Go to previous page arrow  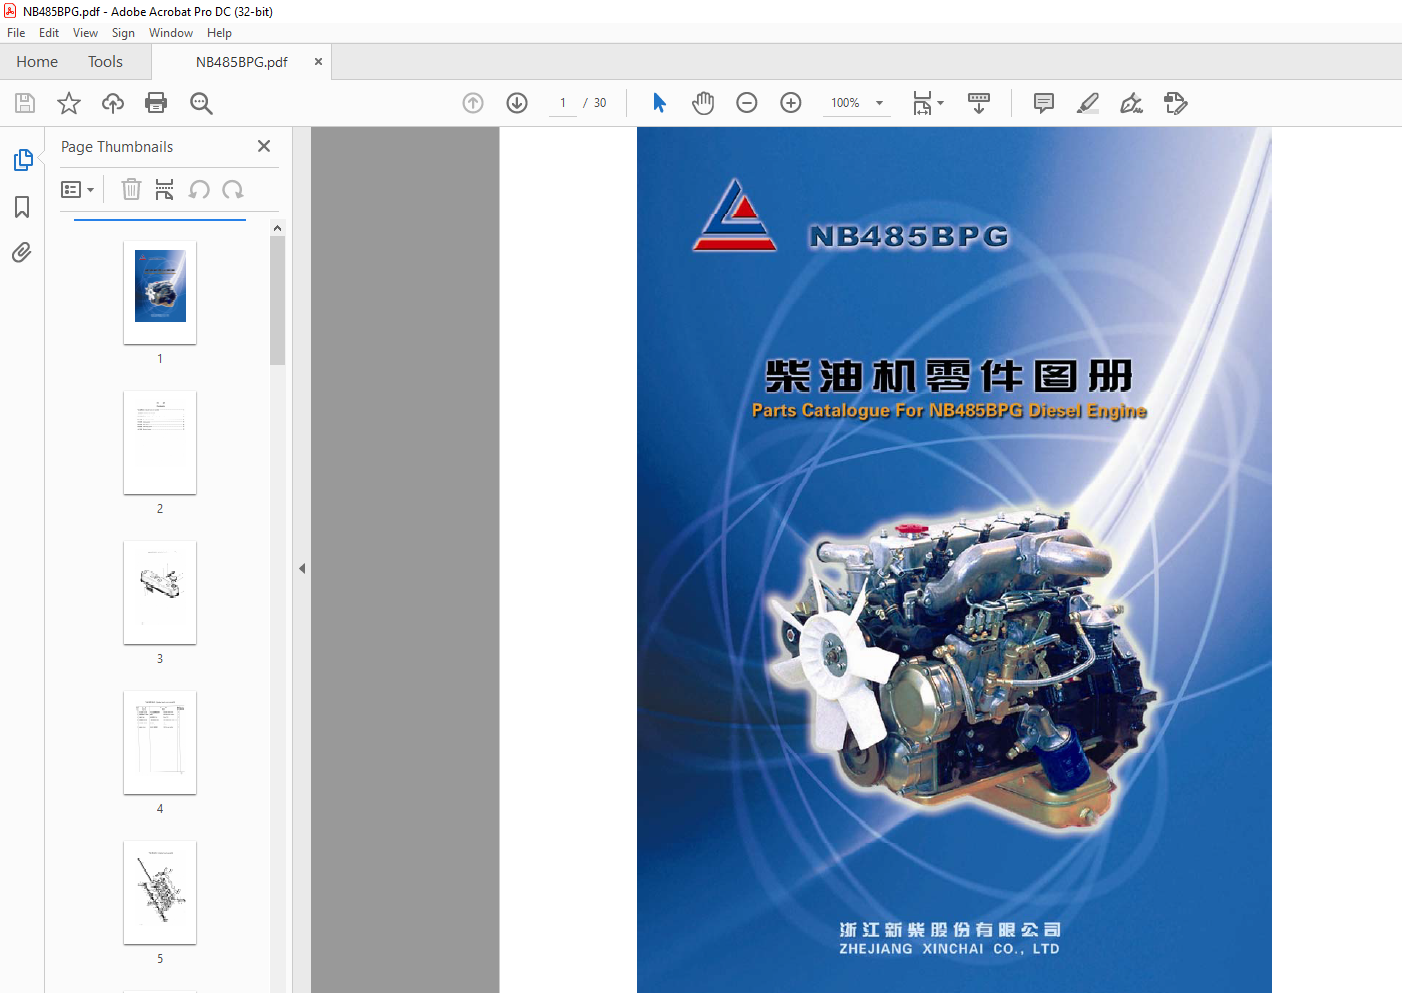[x=473, y=103]
